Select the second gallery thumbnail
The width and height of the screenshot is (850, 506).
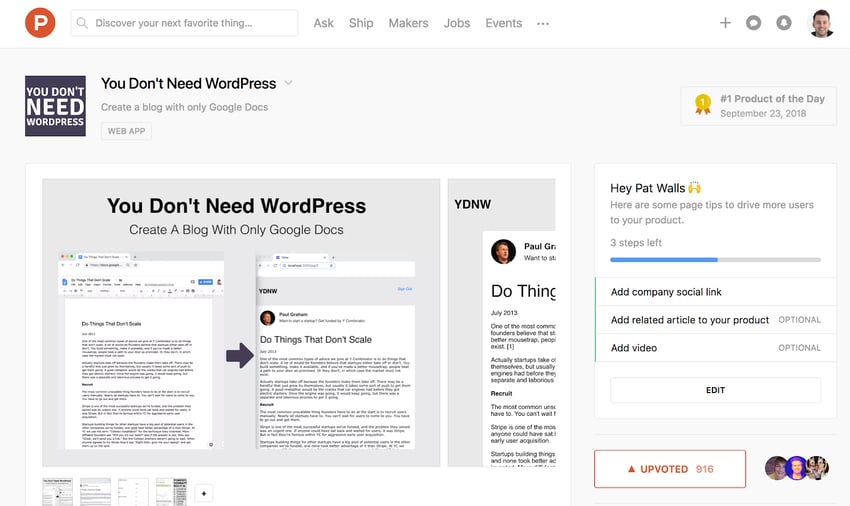pyautogui.click(x=95, y=492)
